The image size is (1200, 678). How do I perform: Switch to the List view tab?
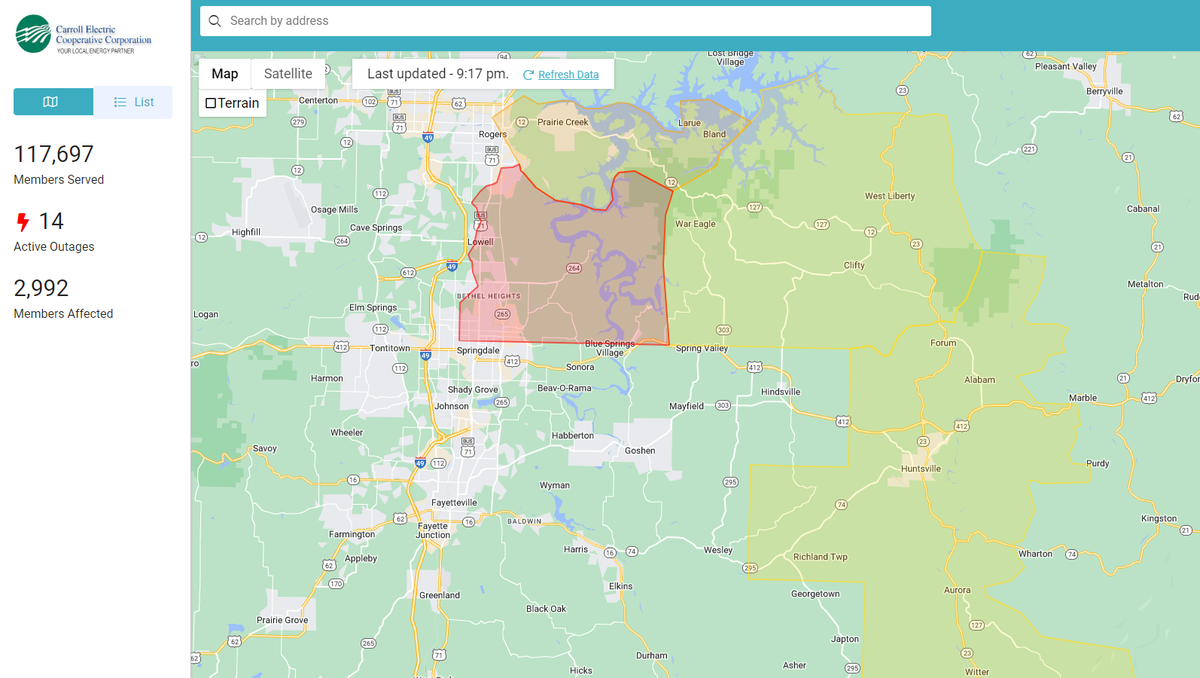click(133, 102)
